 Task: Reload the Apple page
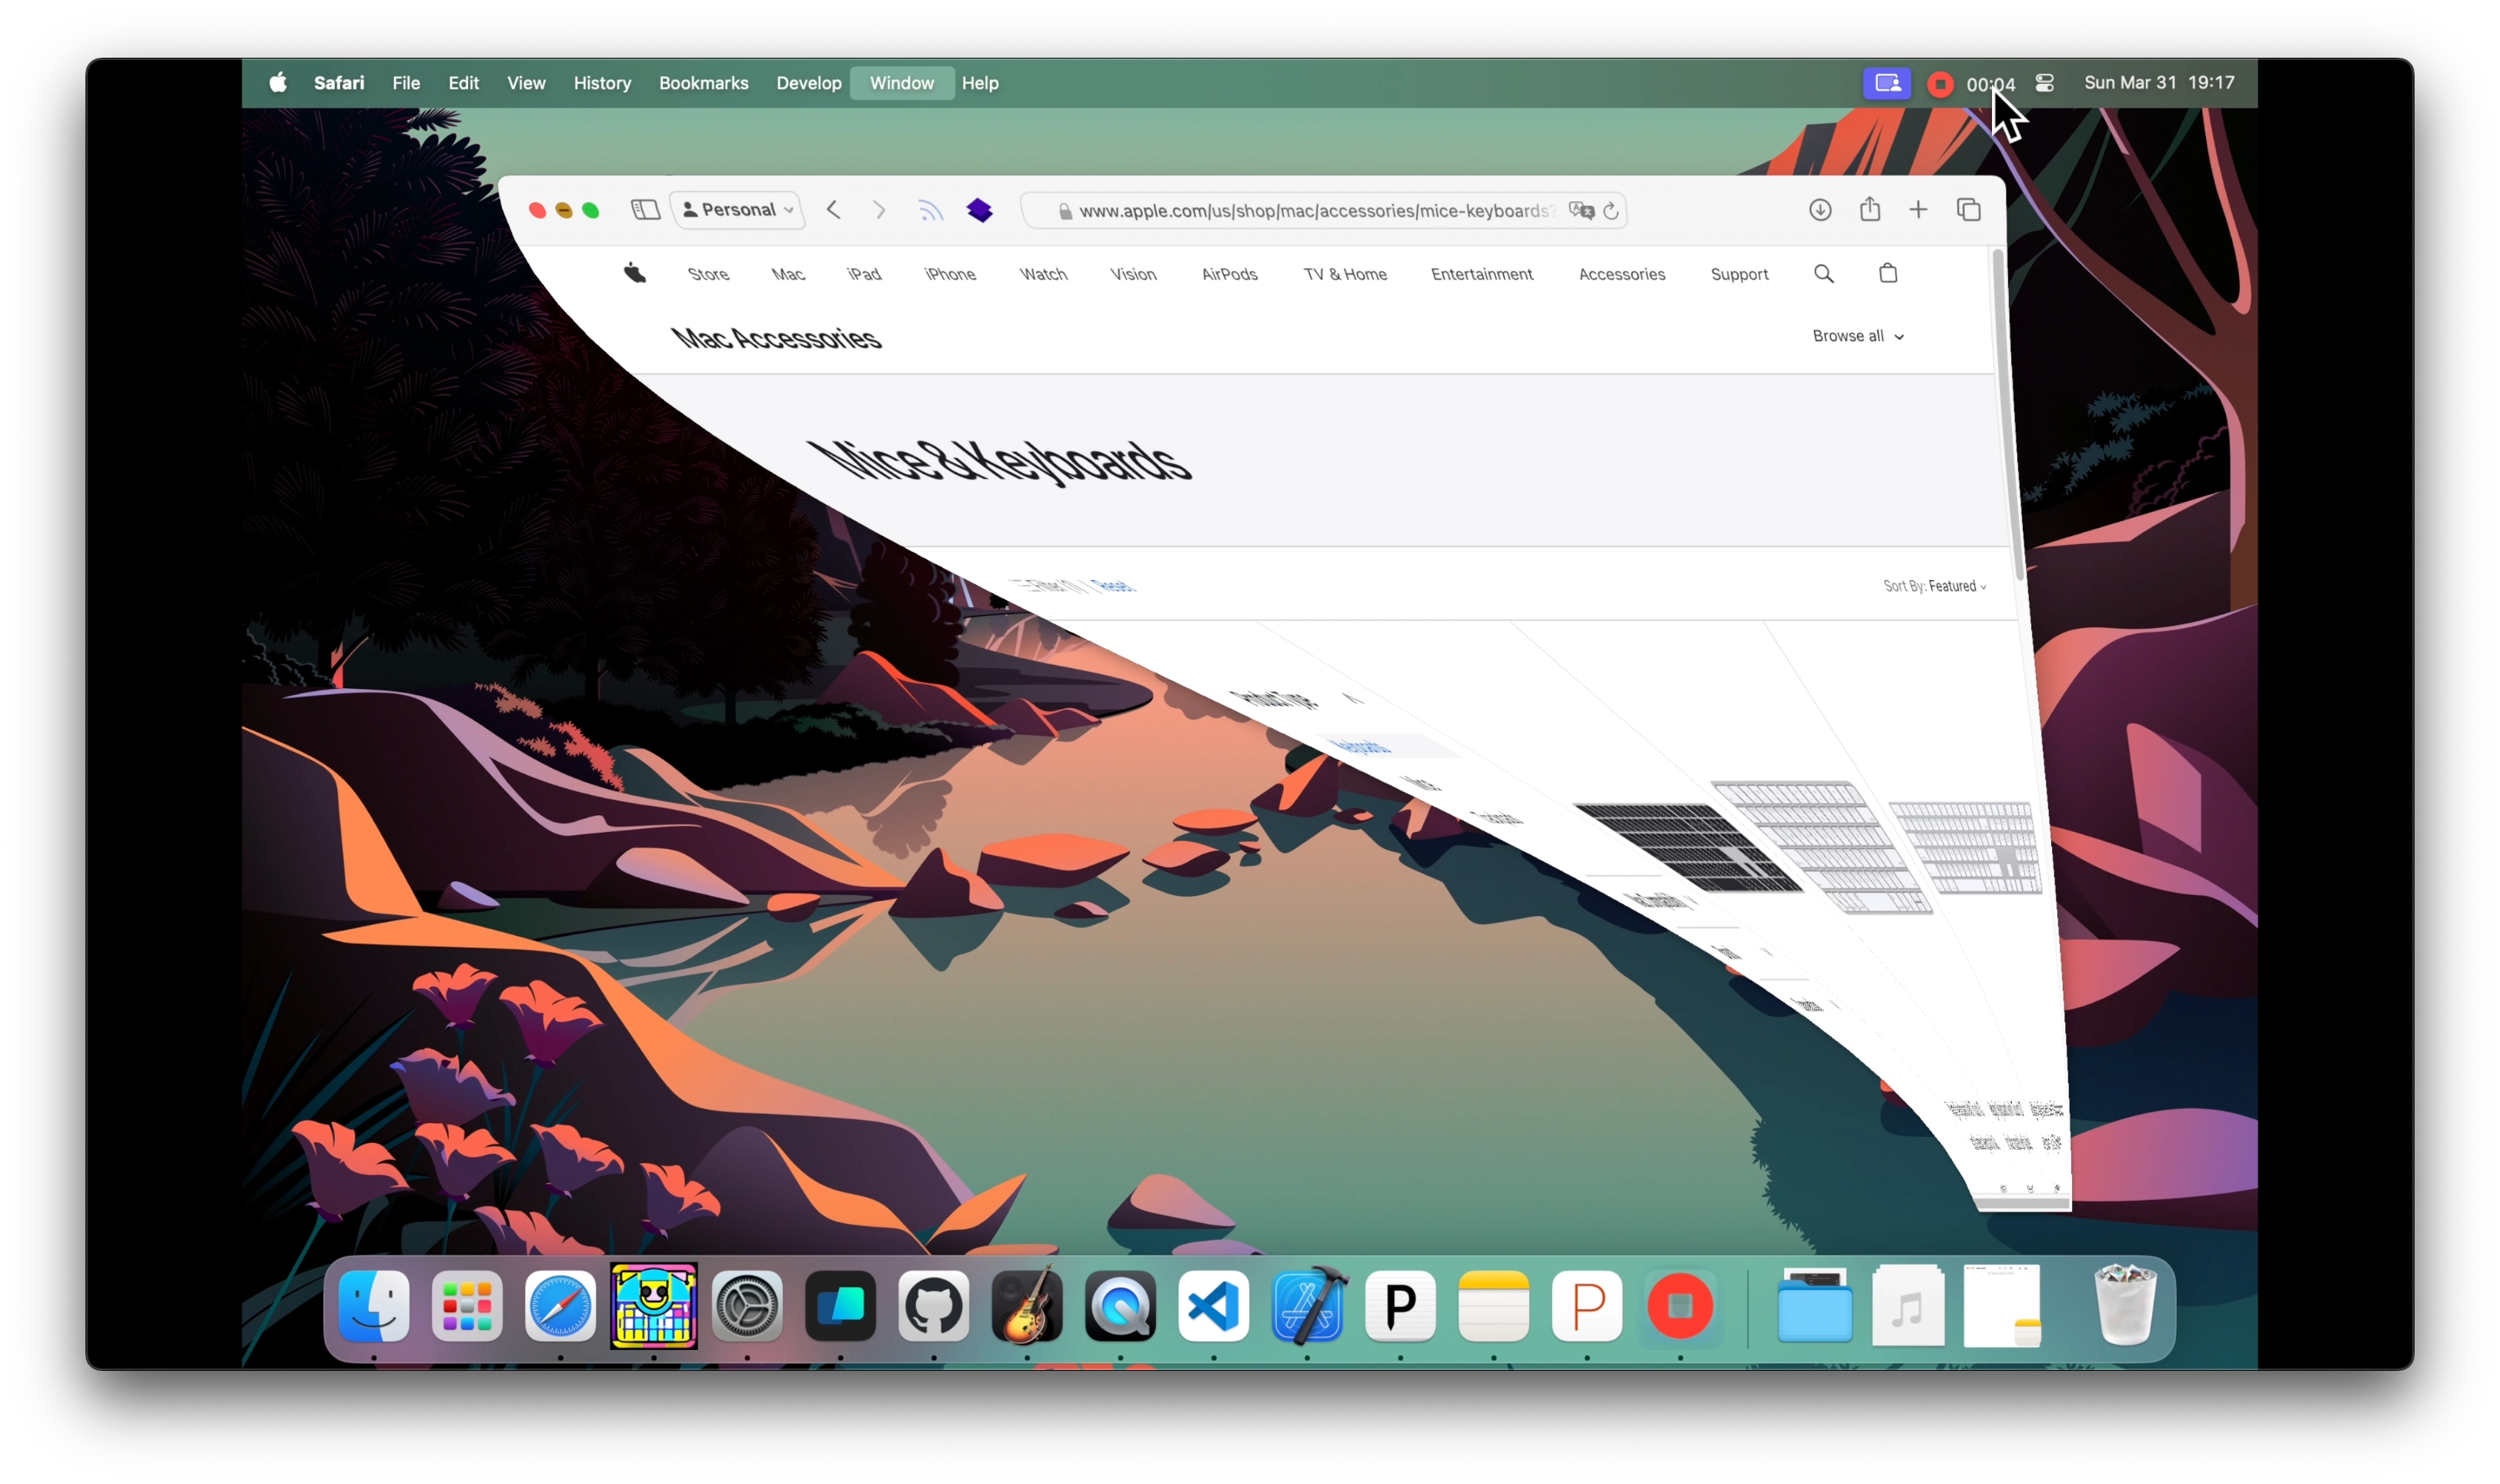point(1610,211)
